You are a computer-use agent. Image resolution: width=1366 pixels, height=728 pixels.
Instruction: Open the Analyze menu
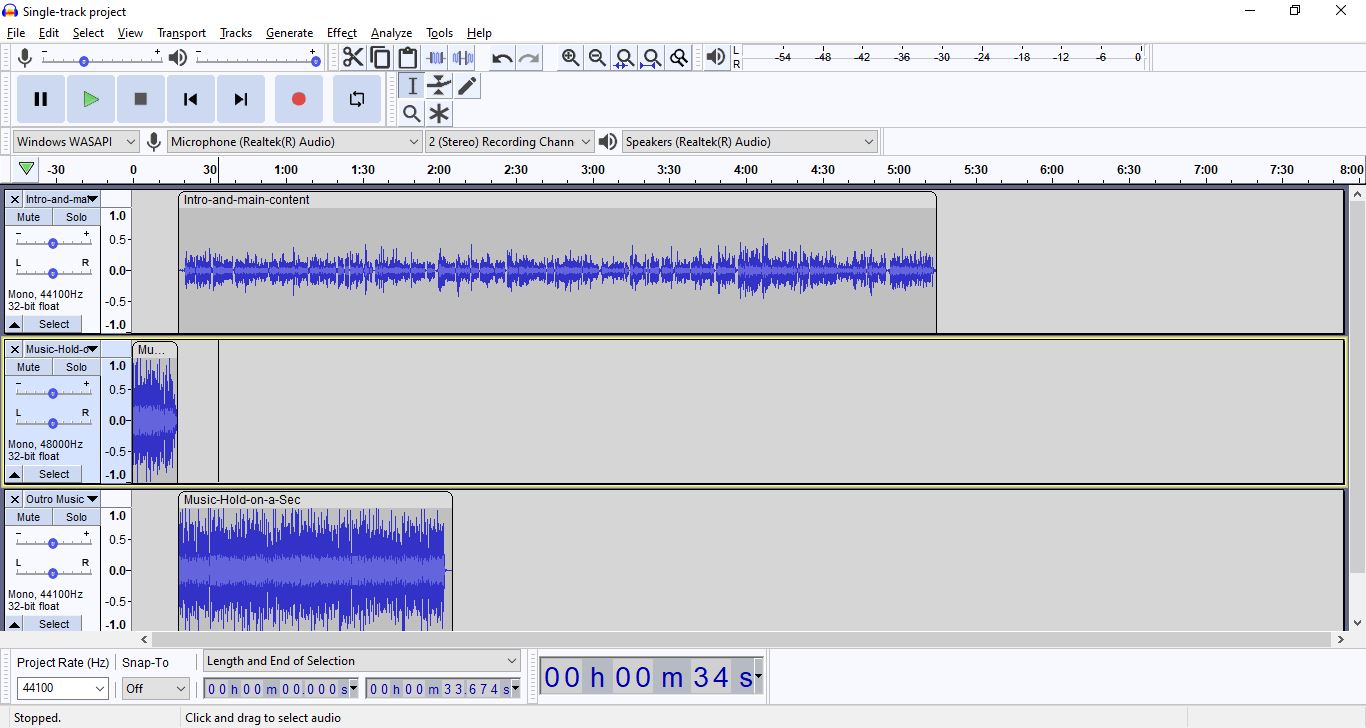(x=391, y=33)
